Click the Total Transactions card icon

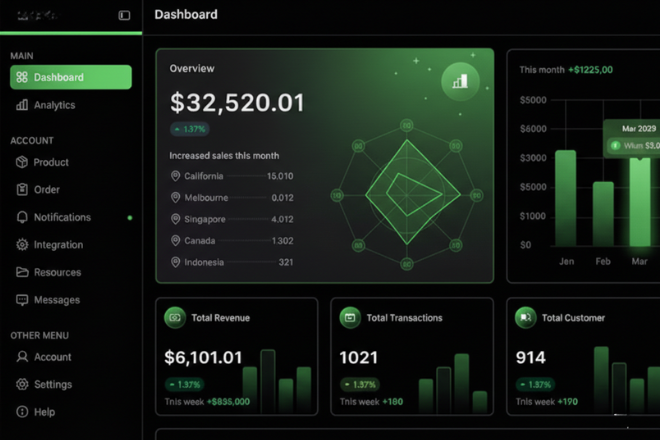350,317
